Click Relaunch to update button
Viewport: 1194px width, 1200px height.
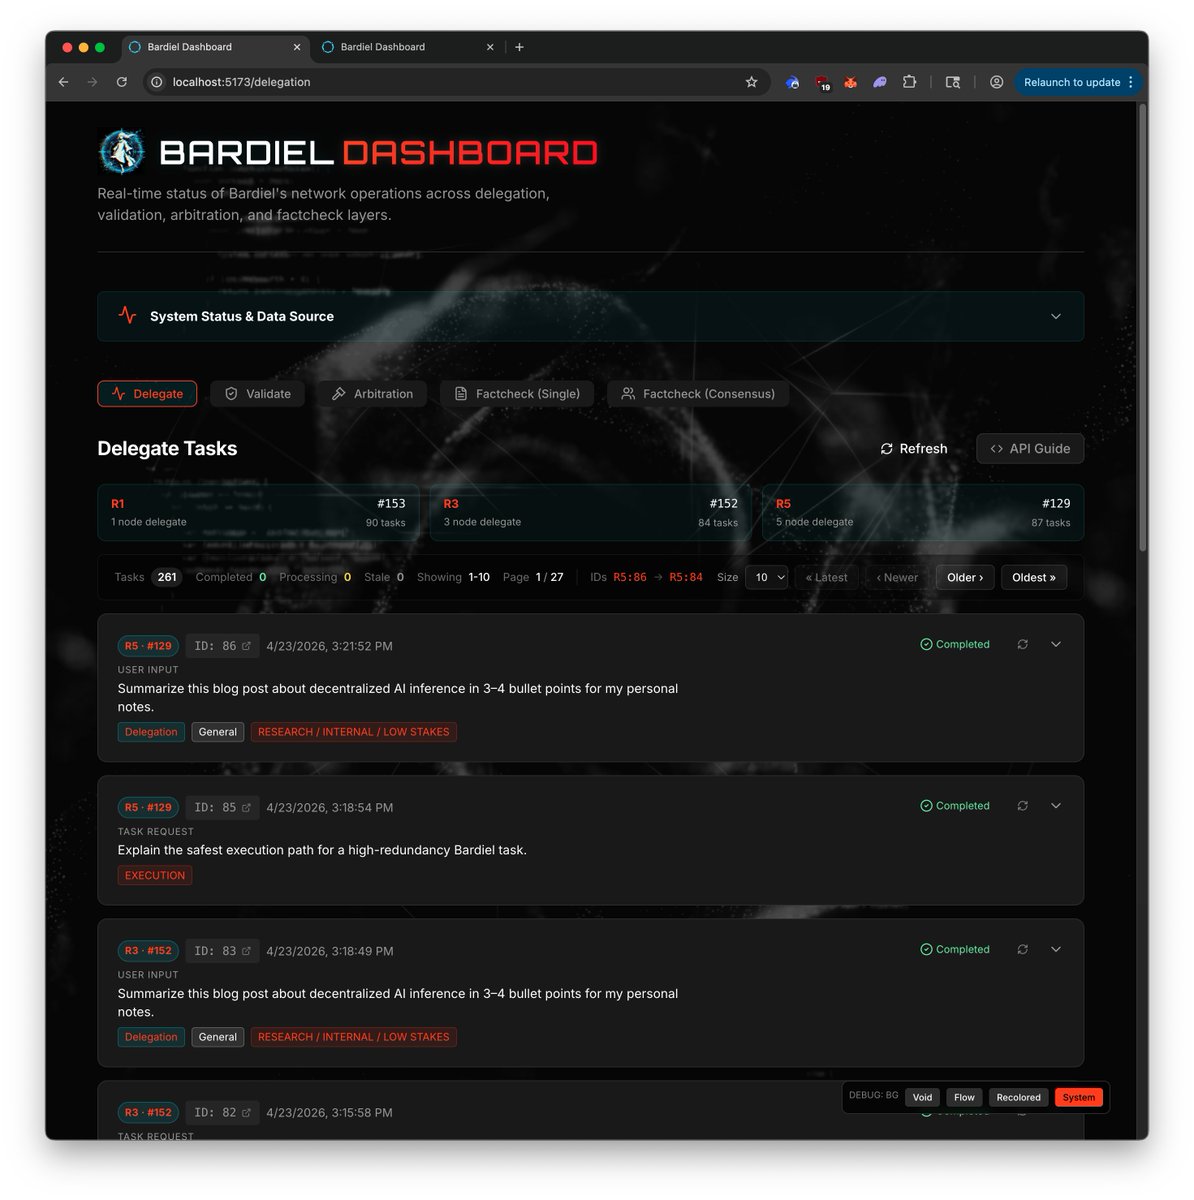click(x=1072, y=82)
